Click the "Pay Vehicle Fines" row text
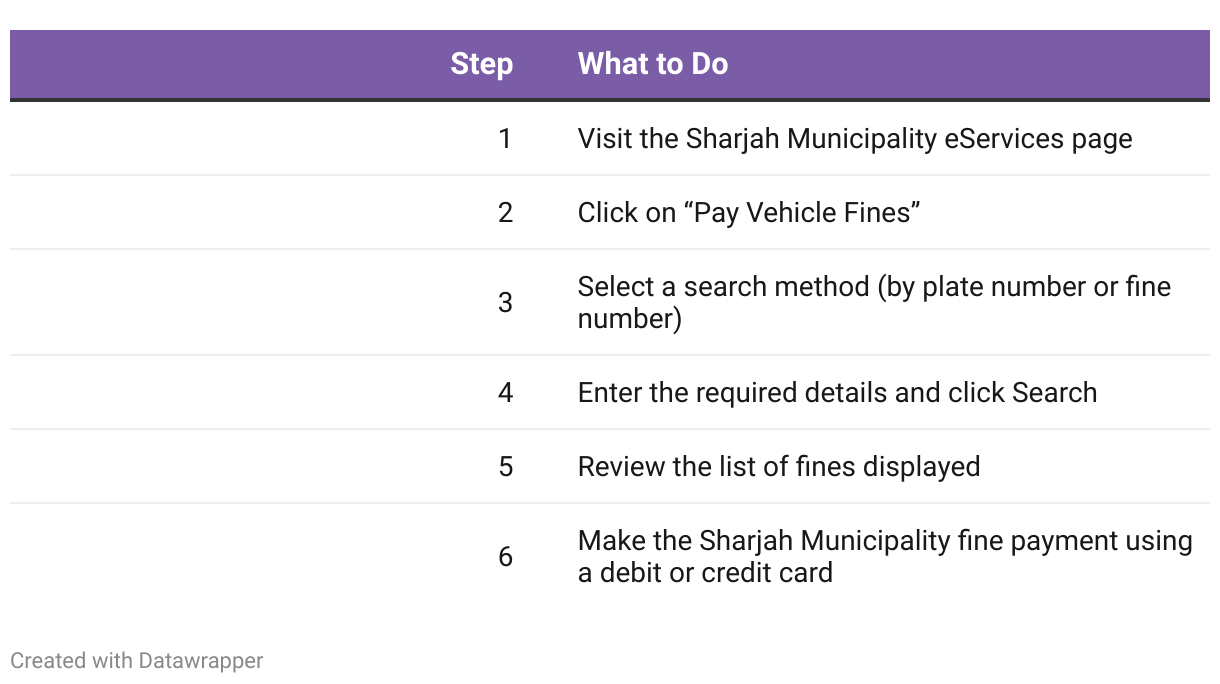The height and width of the screenshot is (684, 1220). (x=749, y=212)
